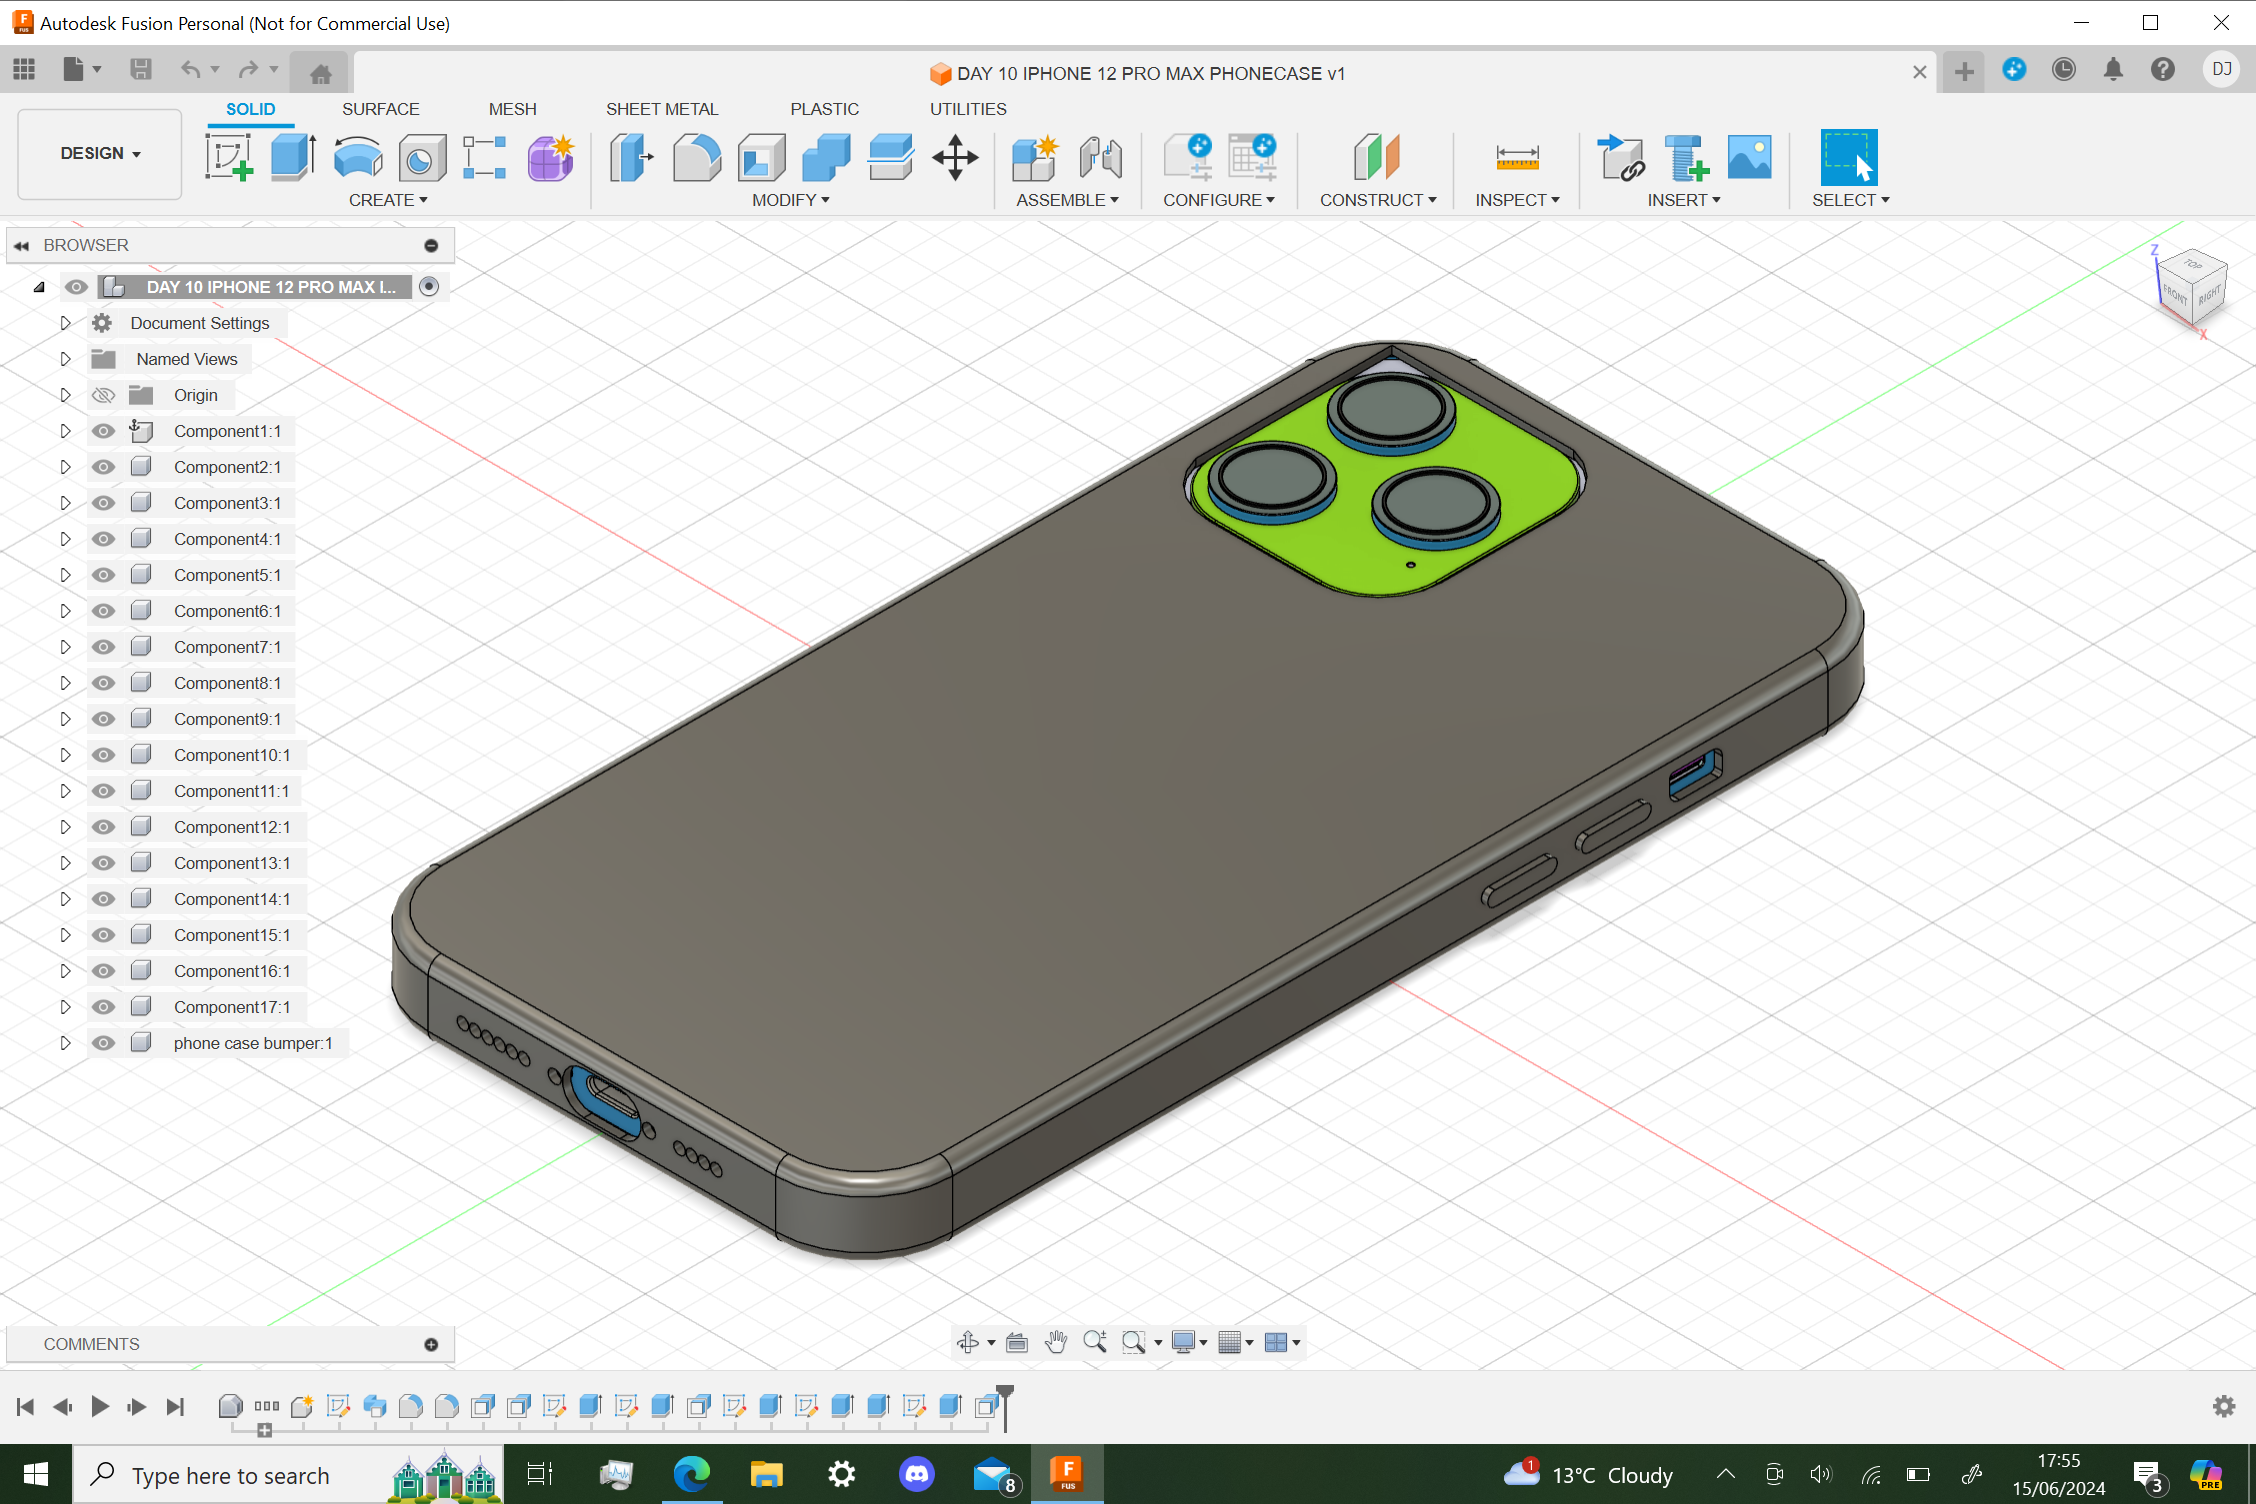Activate the Fillet tool

tap(696, 158)
